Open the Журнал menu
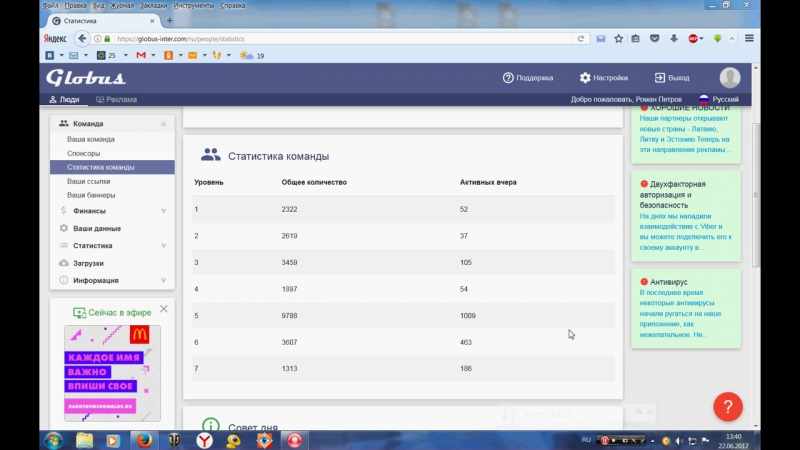The image size is (800, 450). point(122,6)
